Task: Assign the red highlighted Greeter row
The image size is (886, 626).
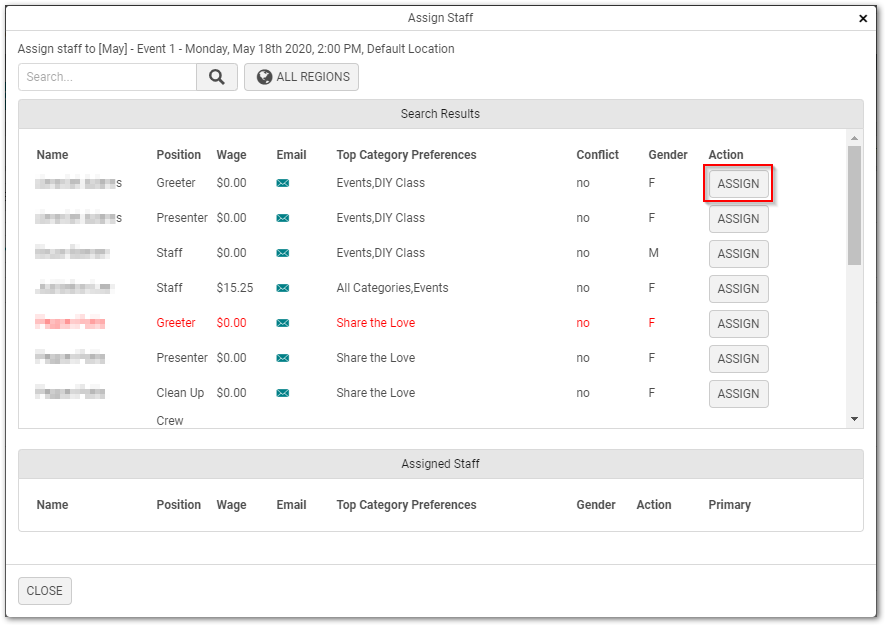Action: (739, 324)
